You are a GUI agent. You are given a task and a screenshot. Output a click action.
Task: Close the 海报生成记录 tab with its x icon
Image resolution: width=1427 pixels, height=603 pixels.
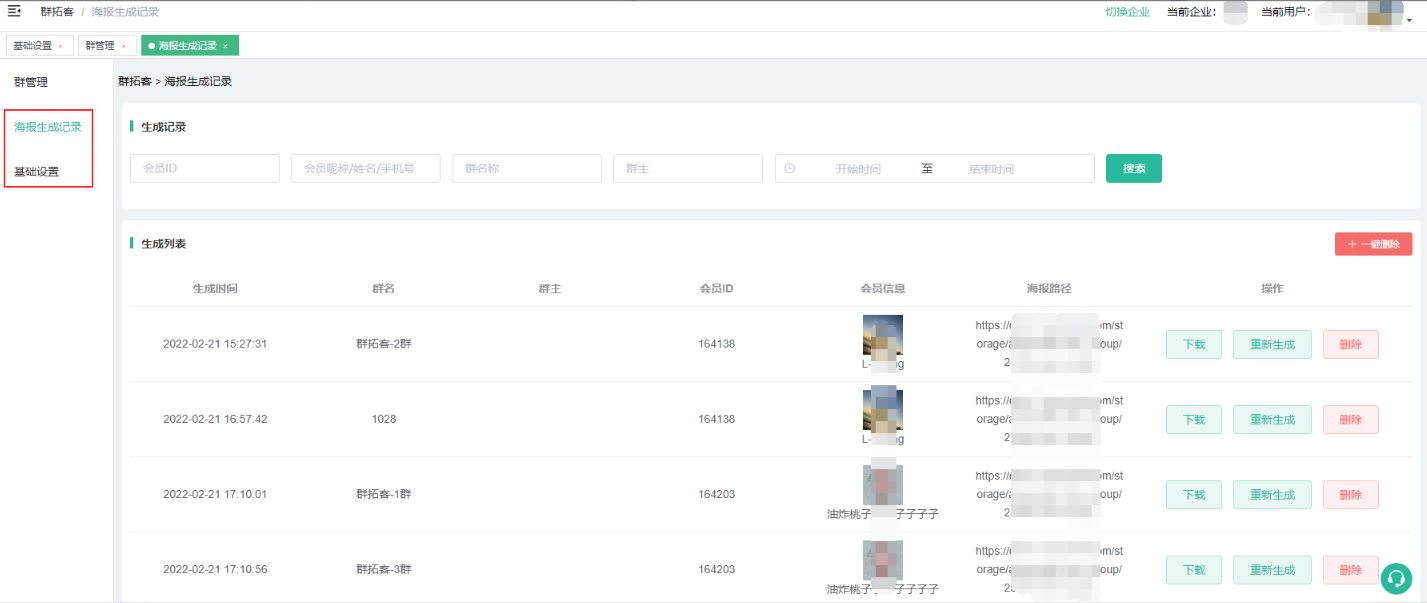click(x=226, y=46)
